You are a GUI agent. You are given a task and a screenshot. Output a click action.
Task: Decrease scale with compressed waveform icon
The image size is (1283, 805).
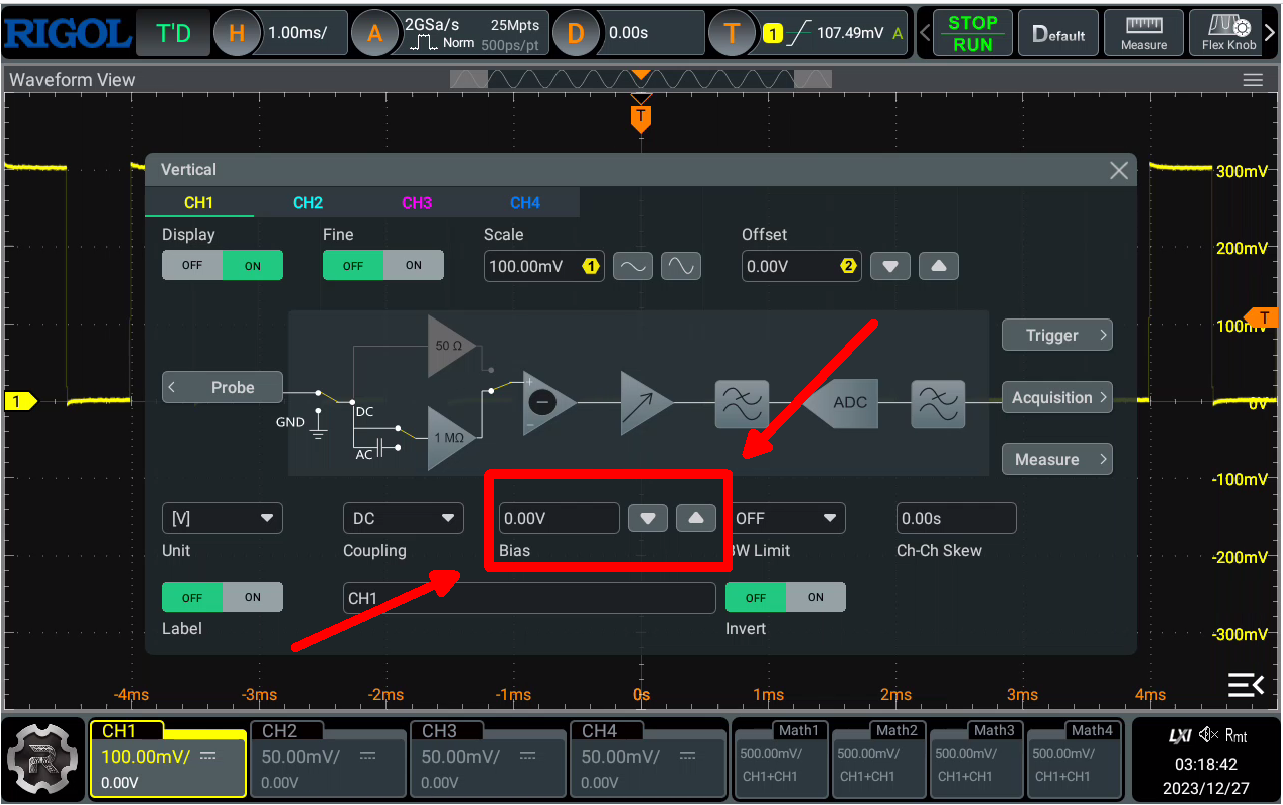(633, 266)
